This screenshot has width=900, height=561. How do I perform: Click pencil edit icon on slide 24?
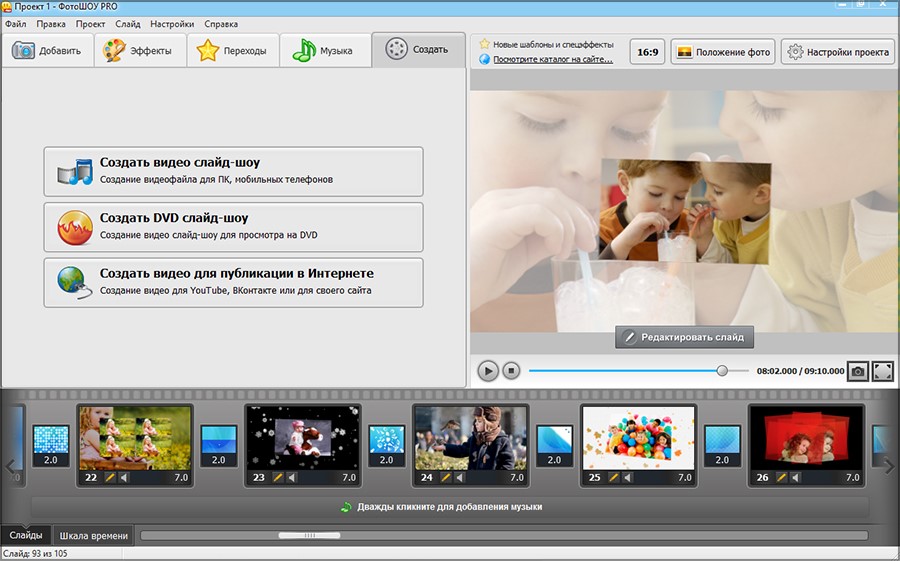[445, 477]
